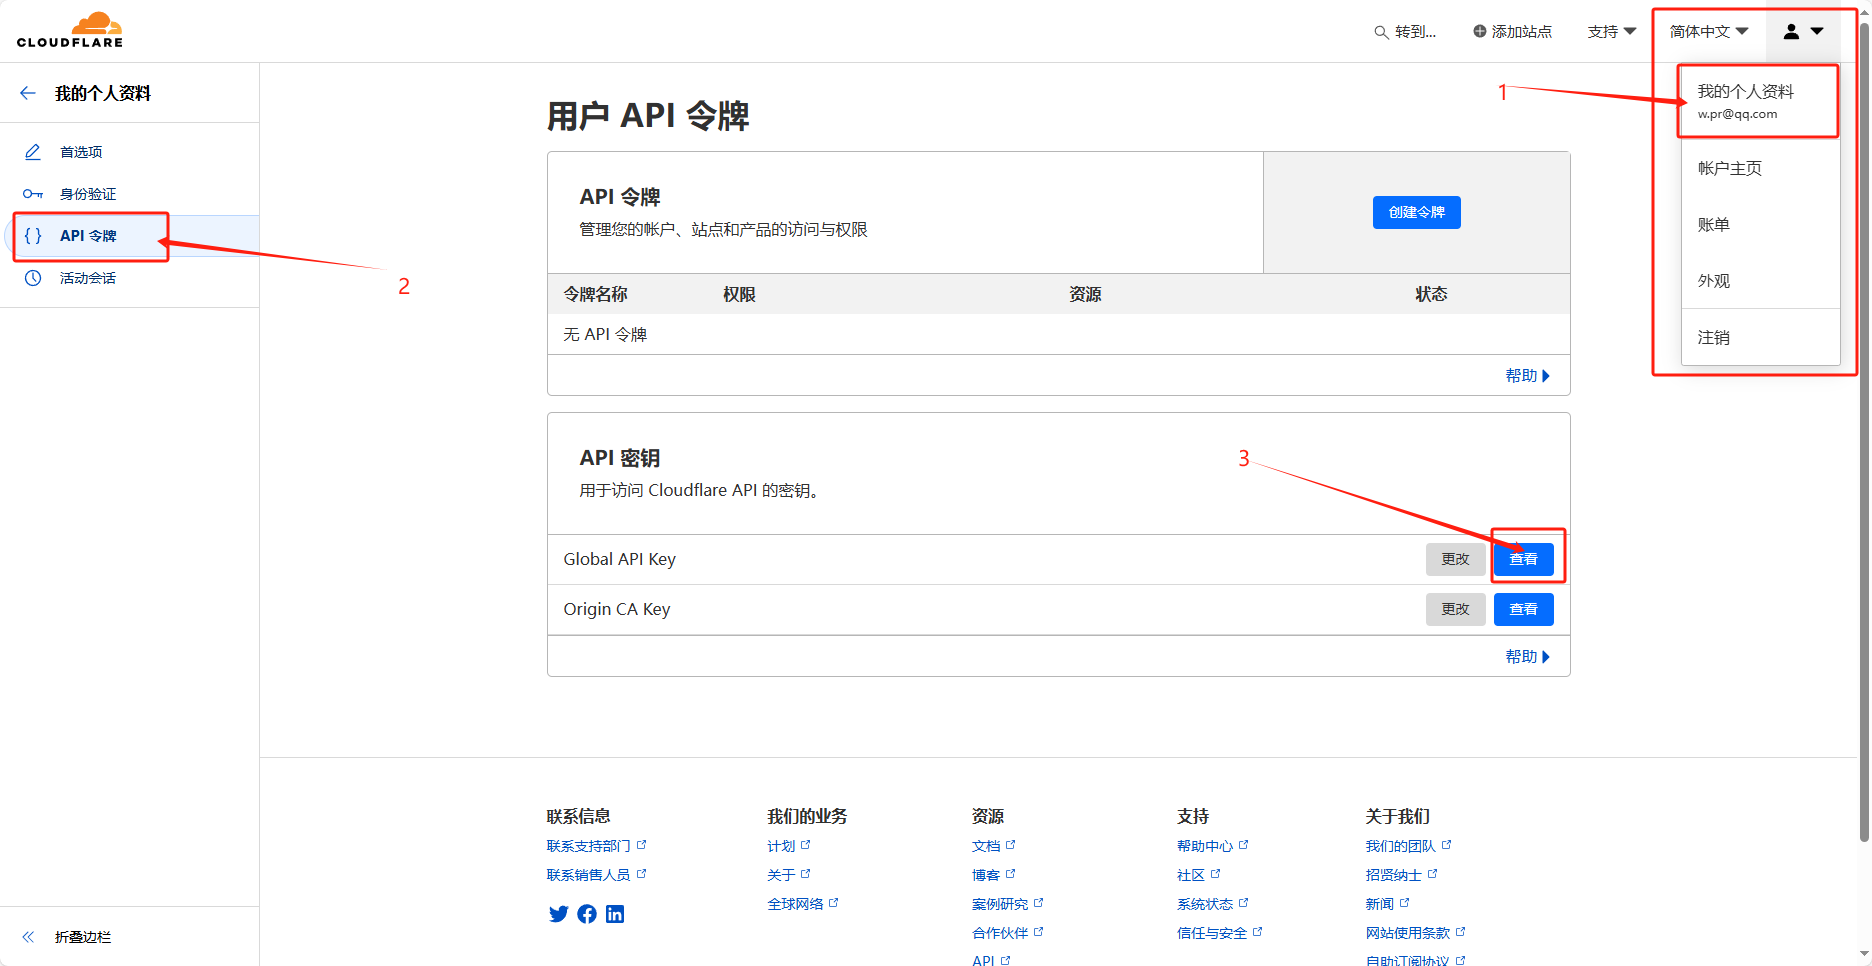Click 更改 for Origin CA Key
This screenshot has height=966, width=1872.
(x=1455, y=609)
